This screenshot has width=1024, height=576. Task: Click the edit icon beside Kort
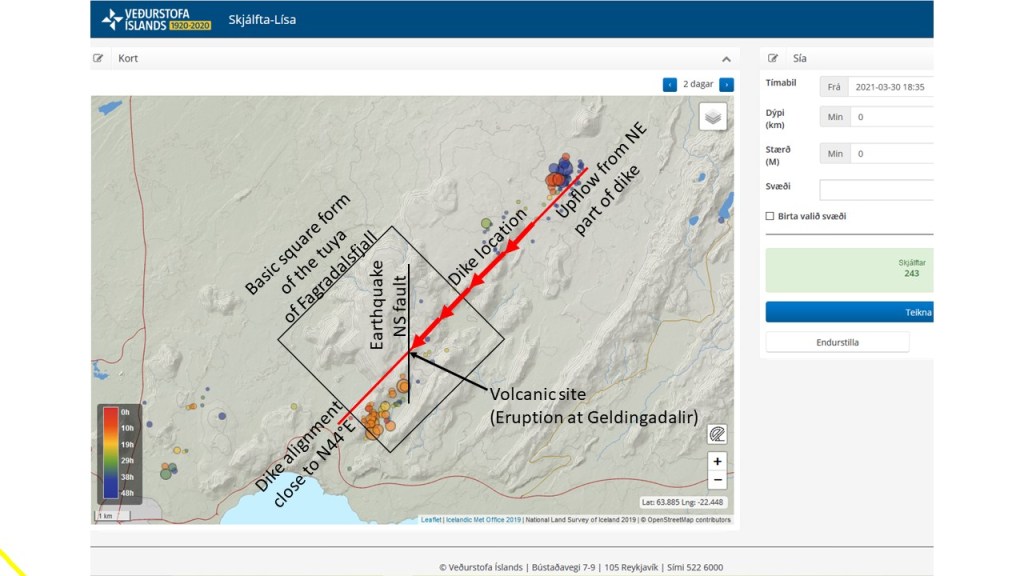pos(99,59)
